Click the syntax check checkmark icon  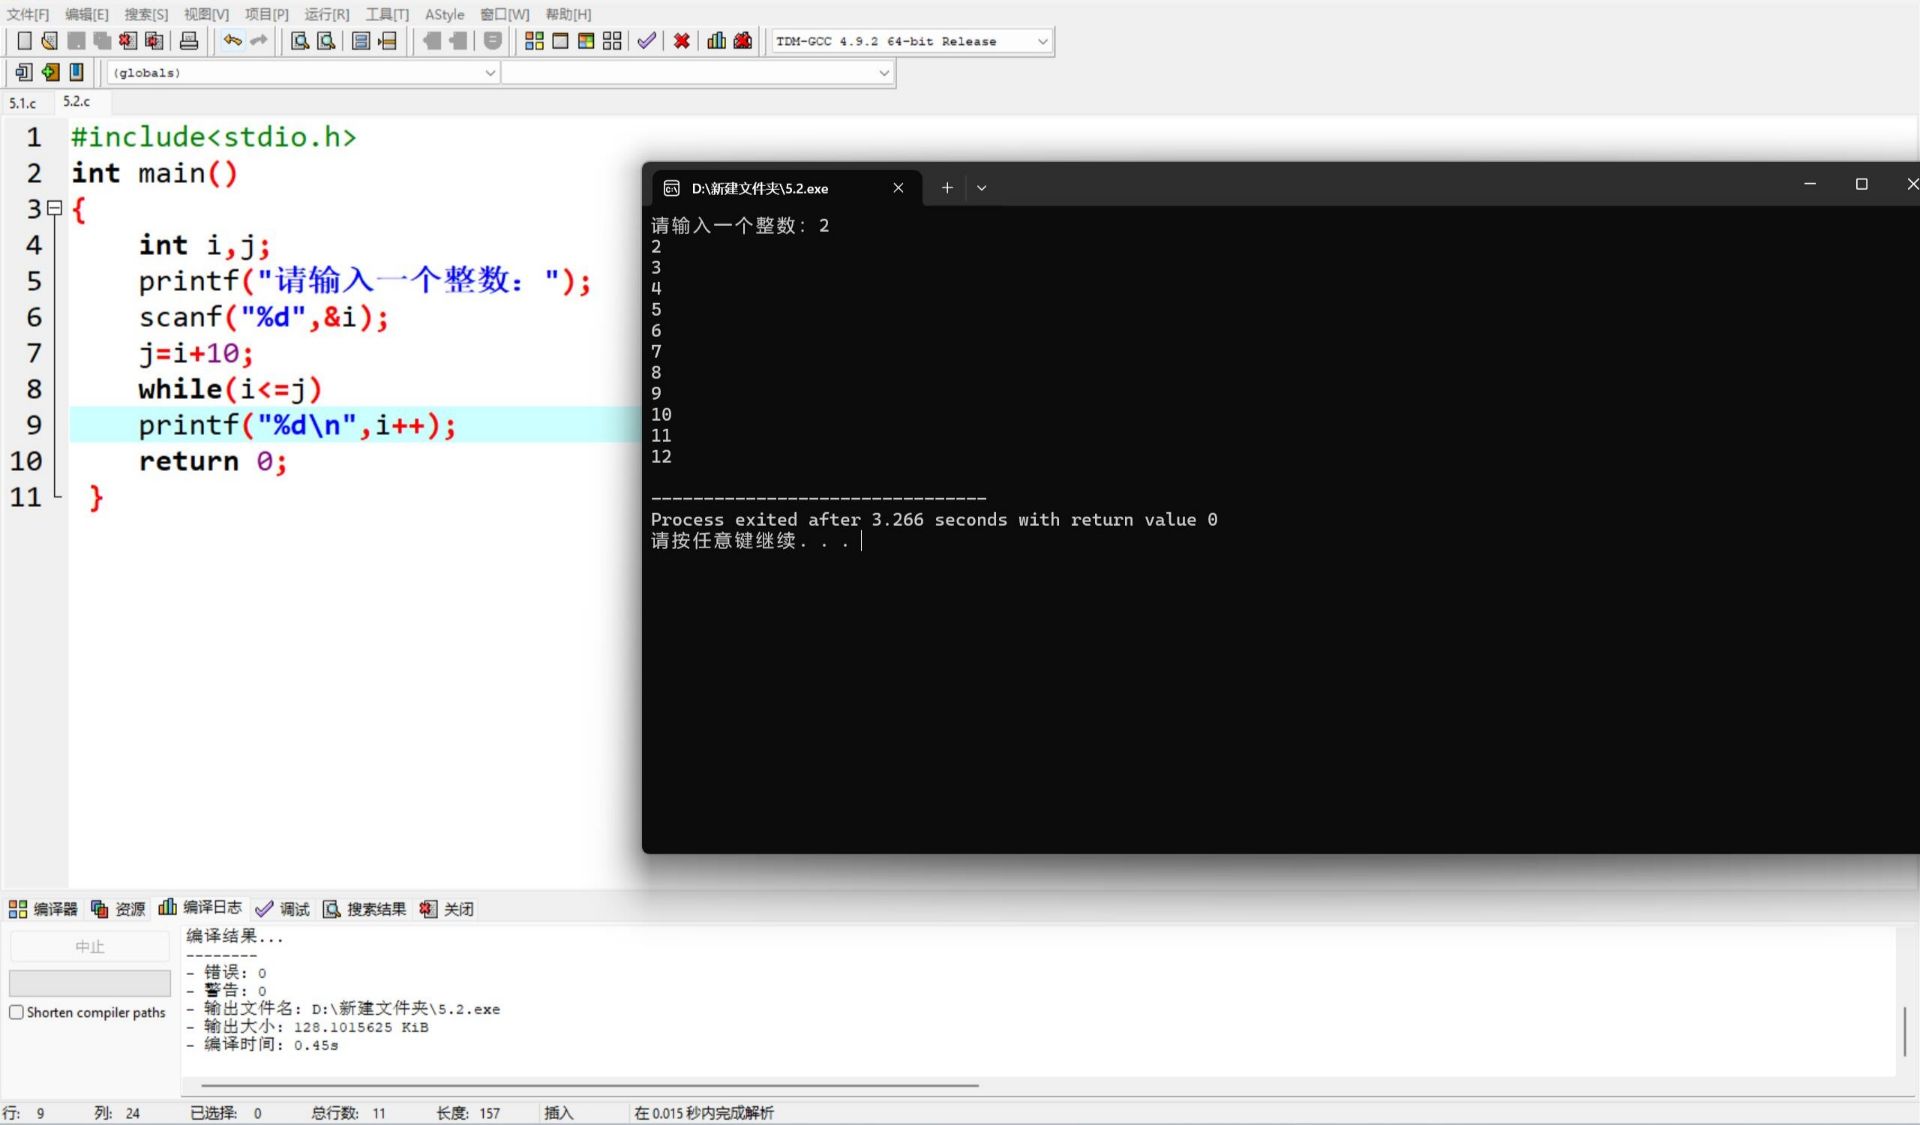tap(645, 40)
